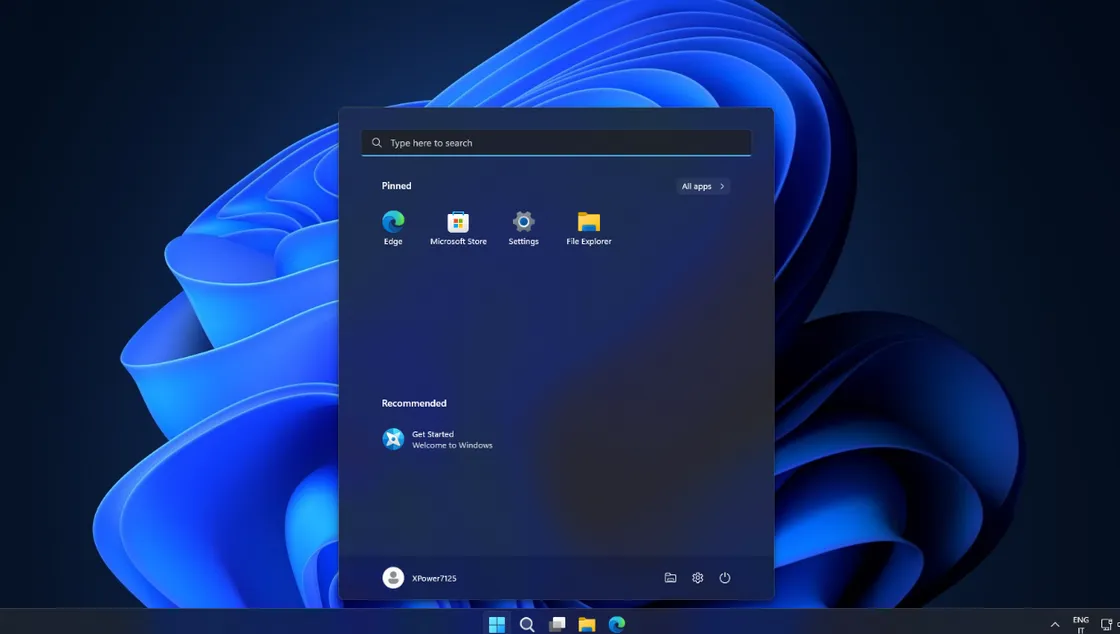Open the settings gear beside the power button

tap(697, 577)
